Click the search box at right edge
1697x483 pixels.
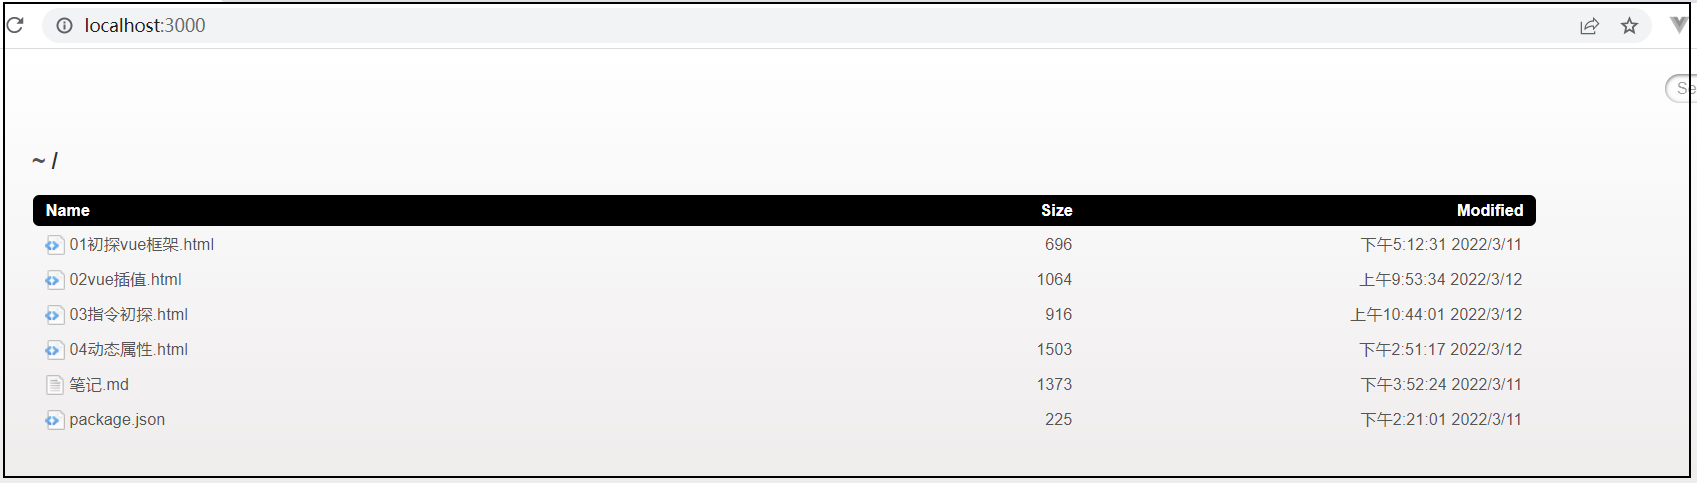tap(1681, 89)
